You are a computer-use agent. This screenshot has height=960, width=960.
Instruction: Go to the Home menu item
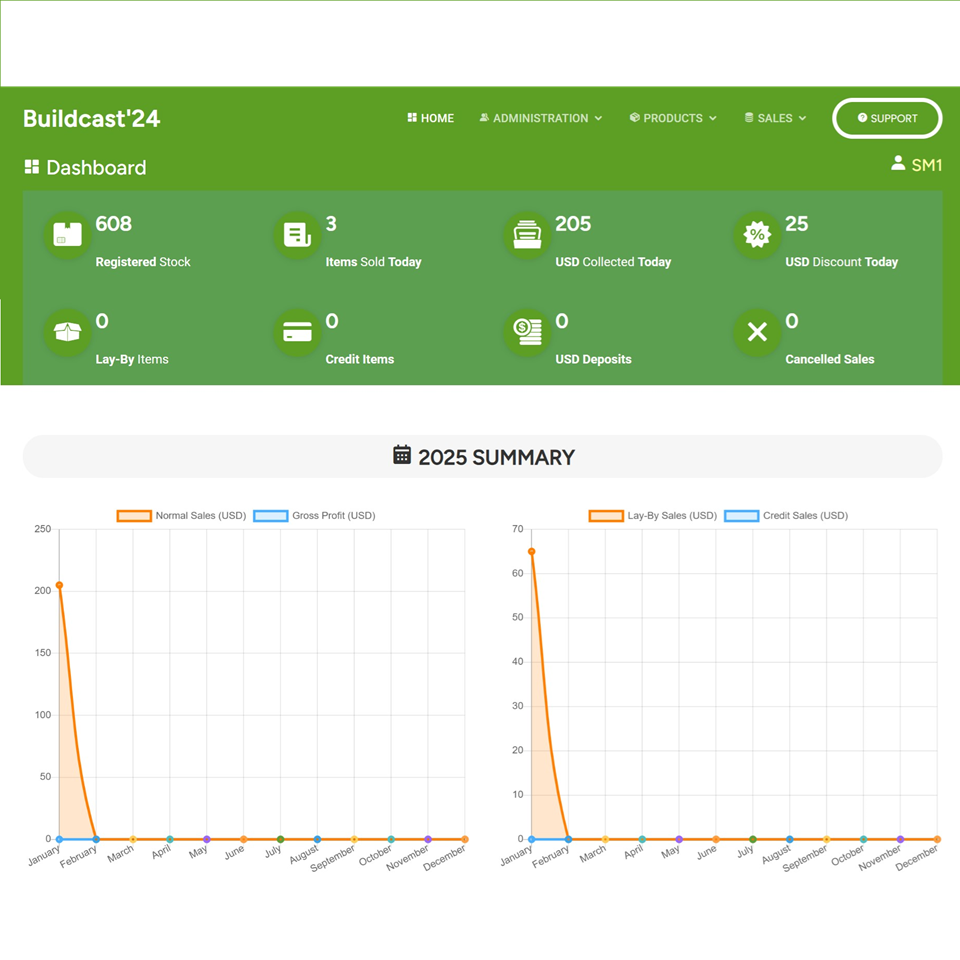(x=430, y=118)
